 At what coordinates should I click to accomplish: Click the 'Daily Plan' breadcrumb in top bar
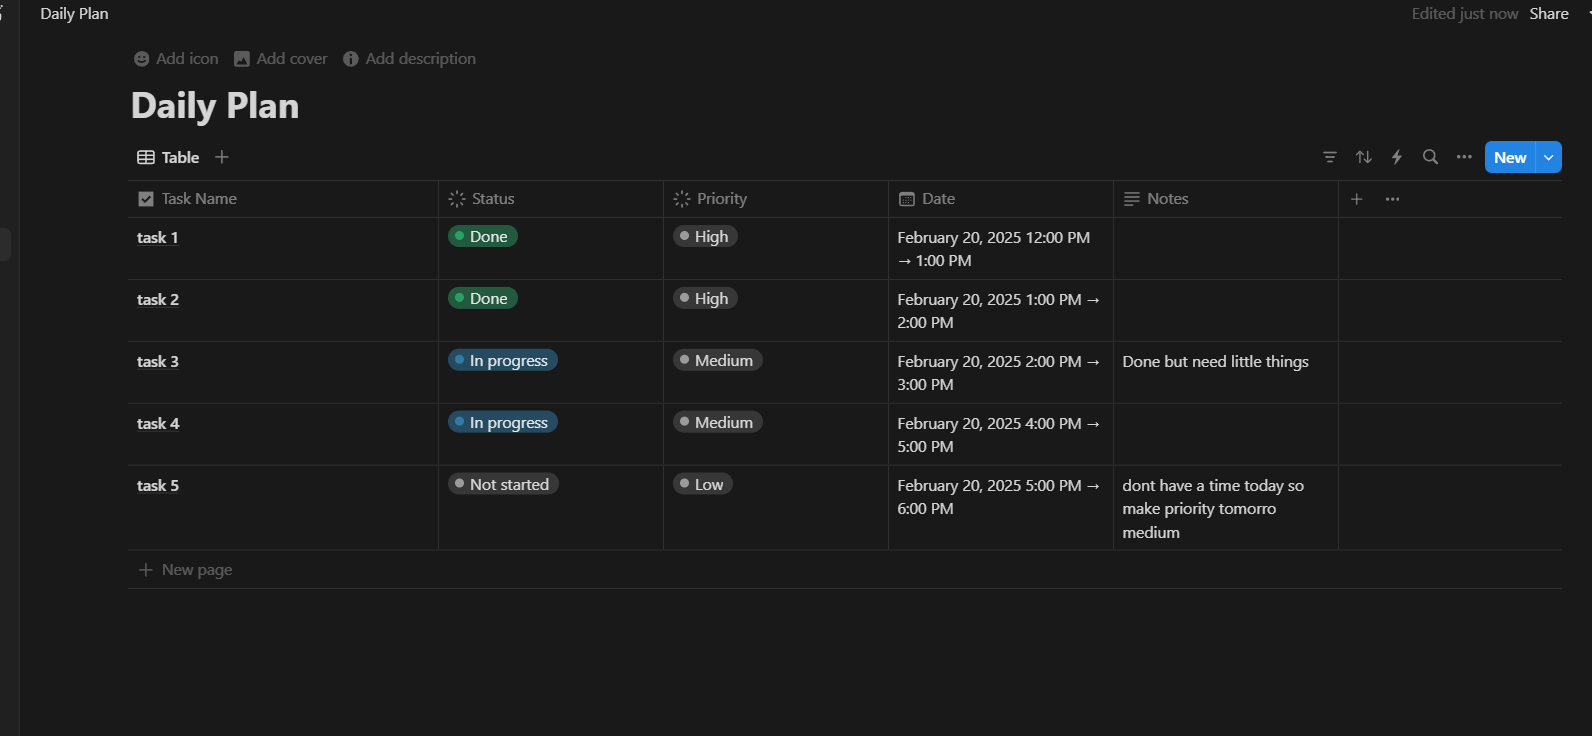74,14
